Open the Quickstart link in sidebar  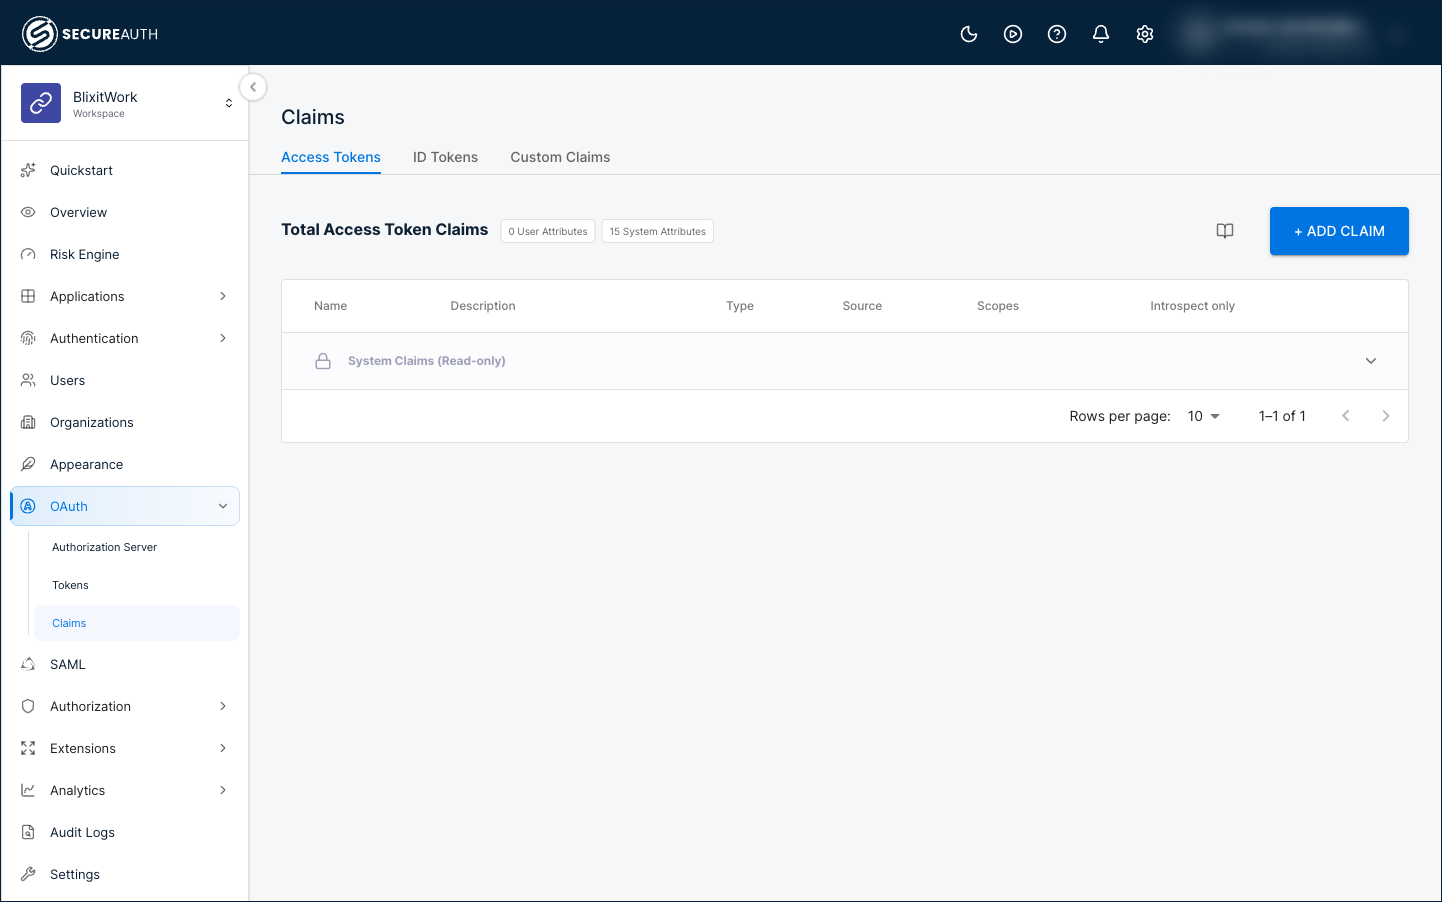[81, 170]
